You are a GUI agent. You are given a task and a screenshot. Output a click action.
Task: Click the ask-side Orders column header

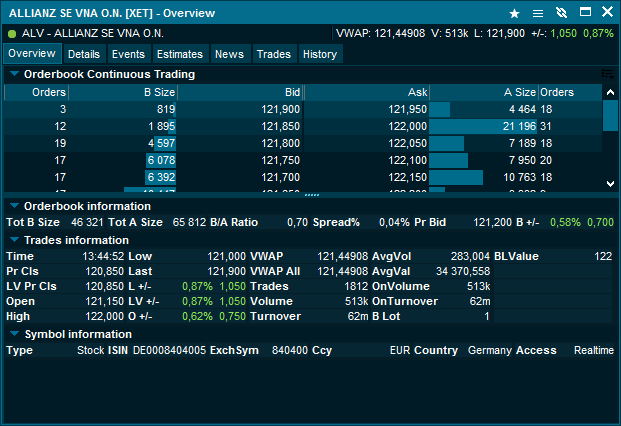pos(570,92)
